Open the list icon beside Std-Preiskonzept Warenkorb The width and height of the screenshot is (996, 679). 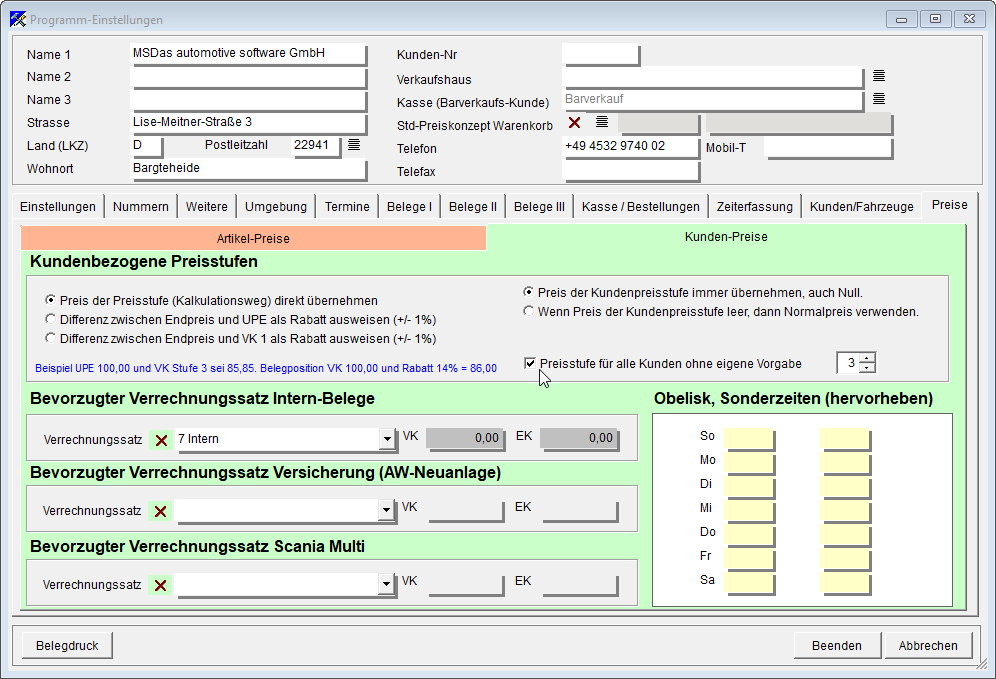tap(602, 121)
